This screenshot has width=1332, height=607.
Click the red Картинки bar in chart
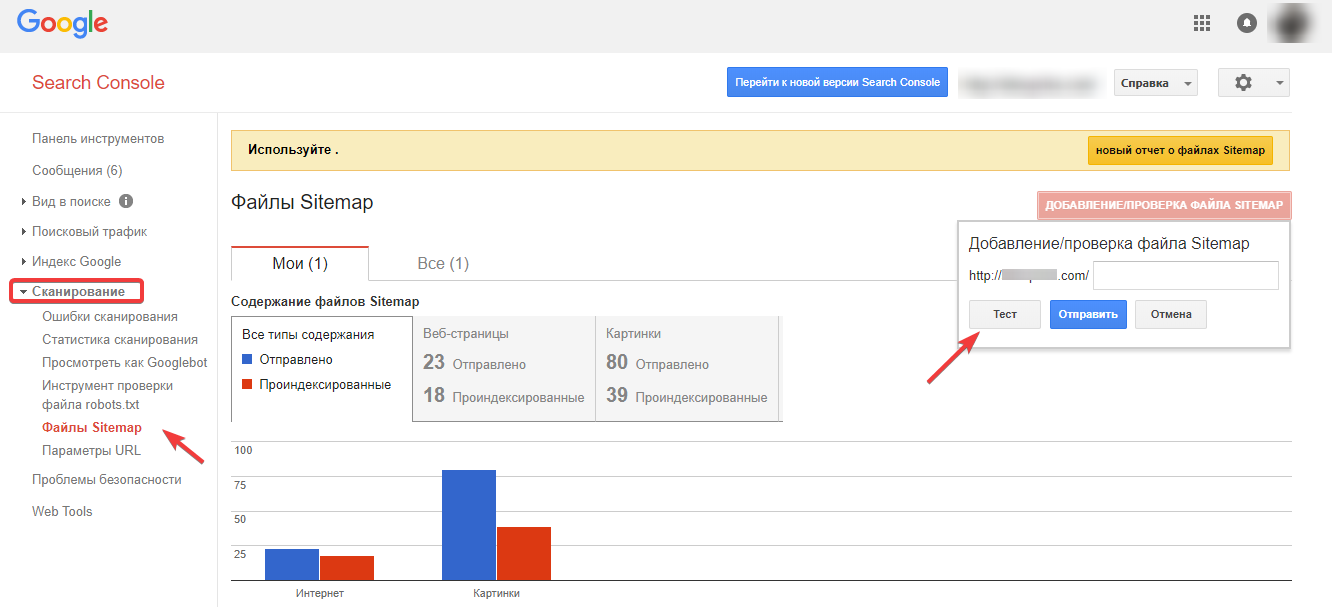point(524,553)
